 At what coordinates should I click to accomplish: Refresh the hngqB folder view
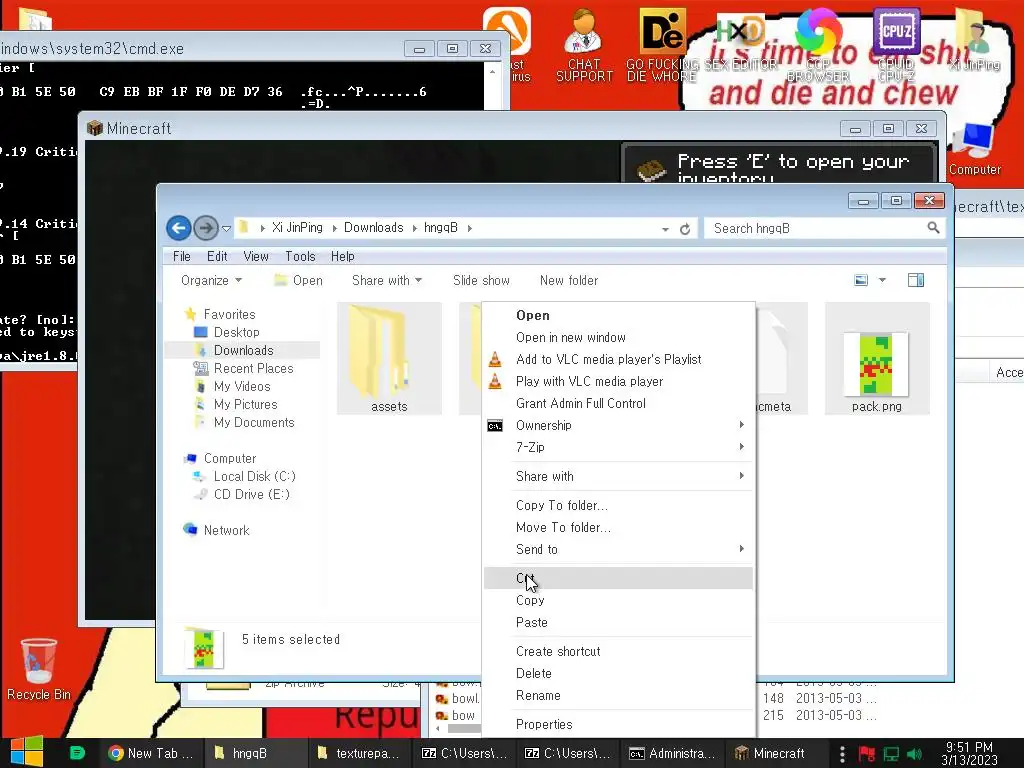[685, 229]
